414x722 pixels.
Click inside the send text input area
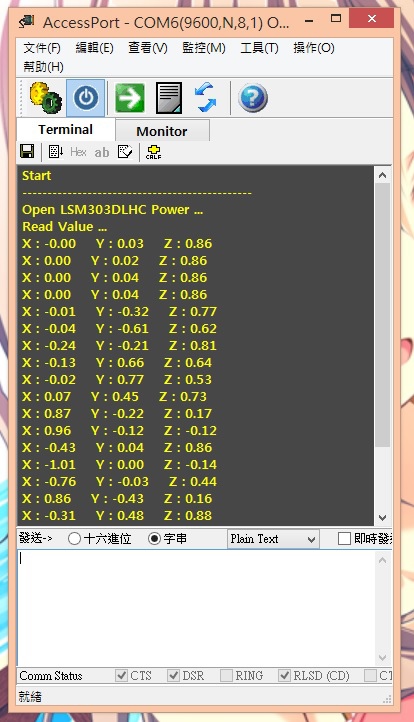pyautogui.click(x=196, y=608)
